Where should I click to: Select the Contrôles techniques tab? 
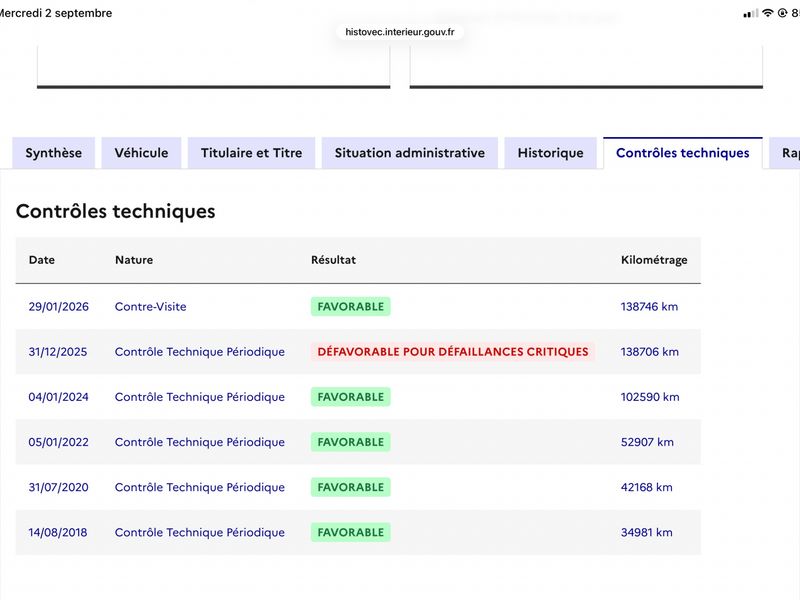click(683, 153)
